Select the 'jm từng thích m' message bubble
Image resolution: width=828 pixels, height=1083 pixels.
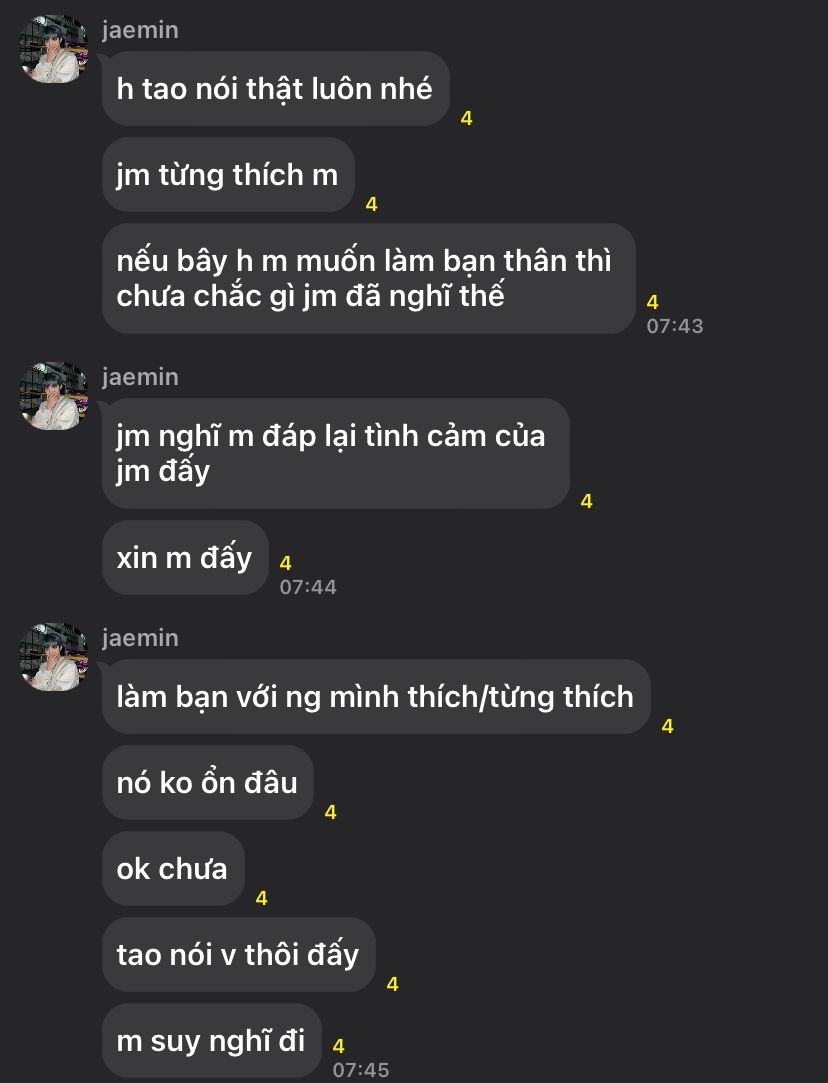coord(228,175)
